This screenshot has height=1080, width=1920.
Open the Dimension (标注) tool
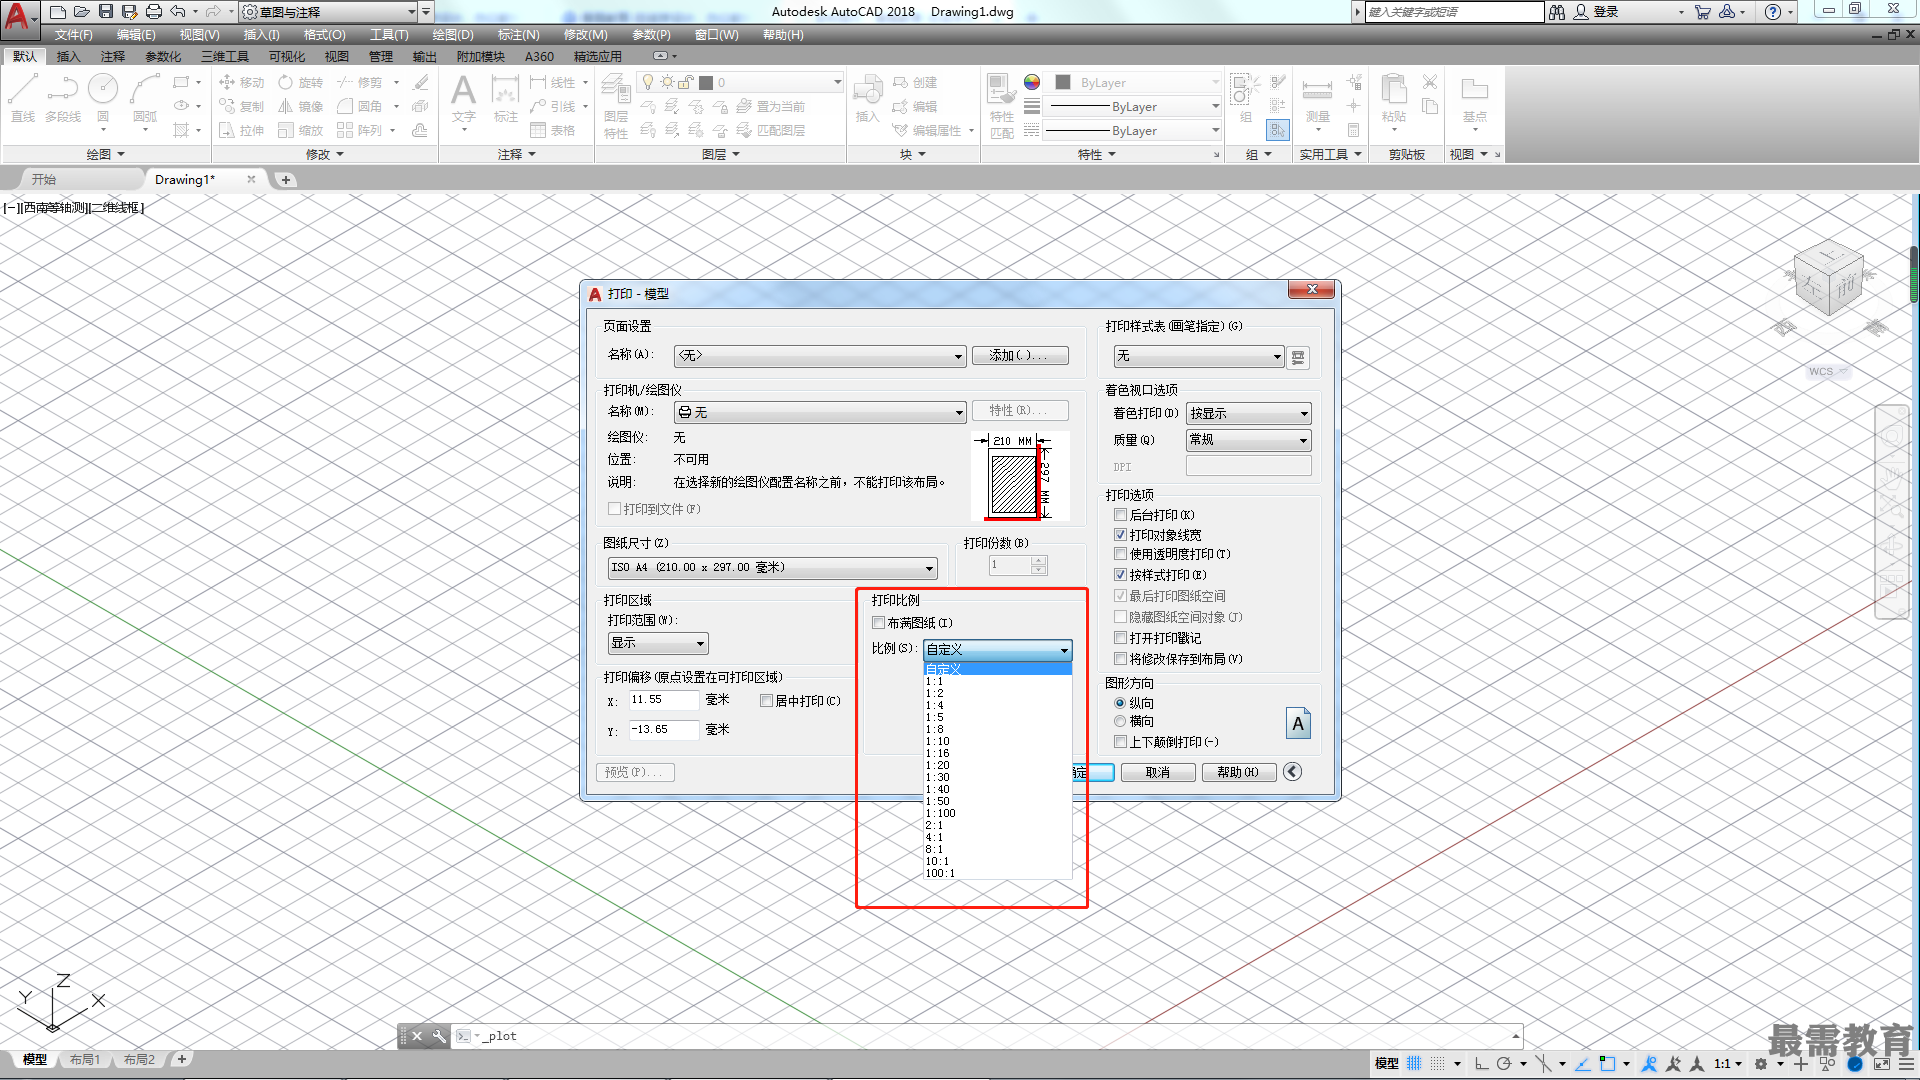(506, 98)
